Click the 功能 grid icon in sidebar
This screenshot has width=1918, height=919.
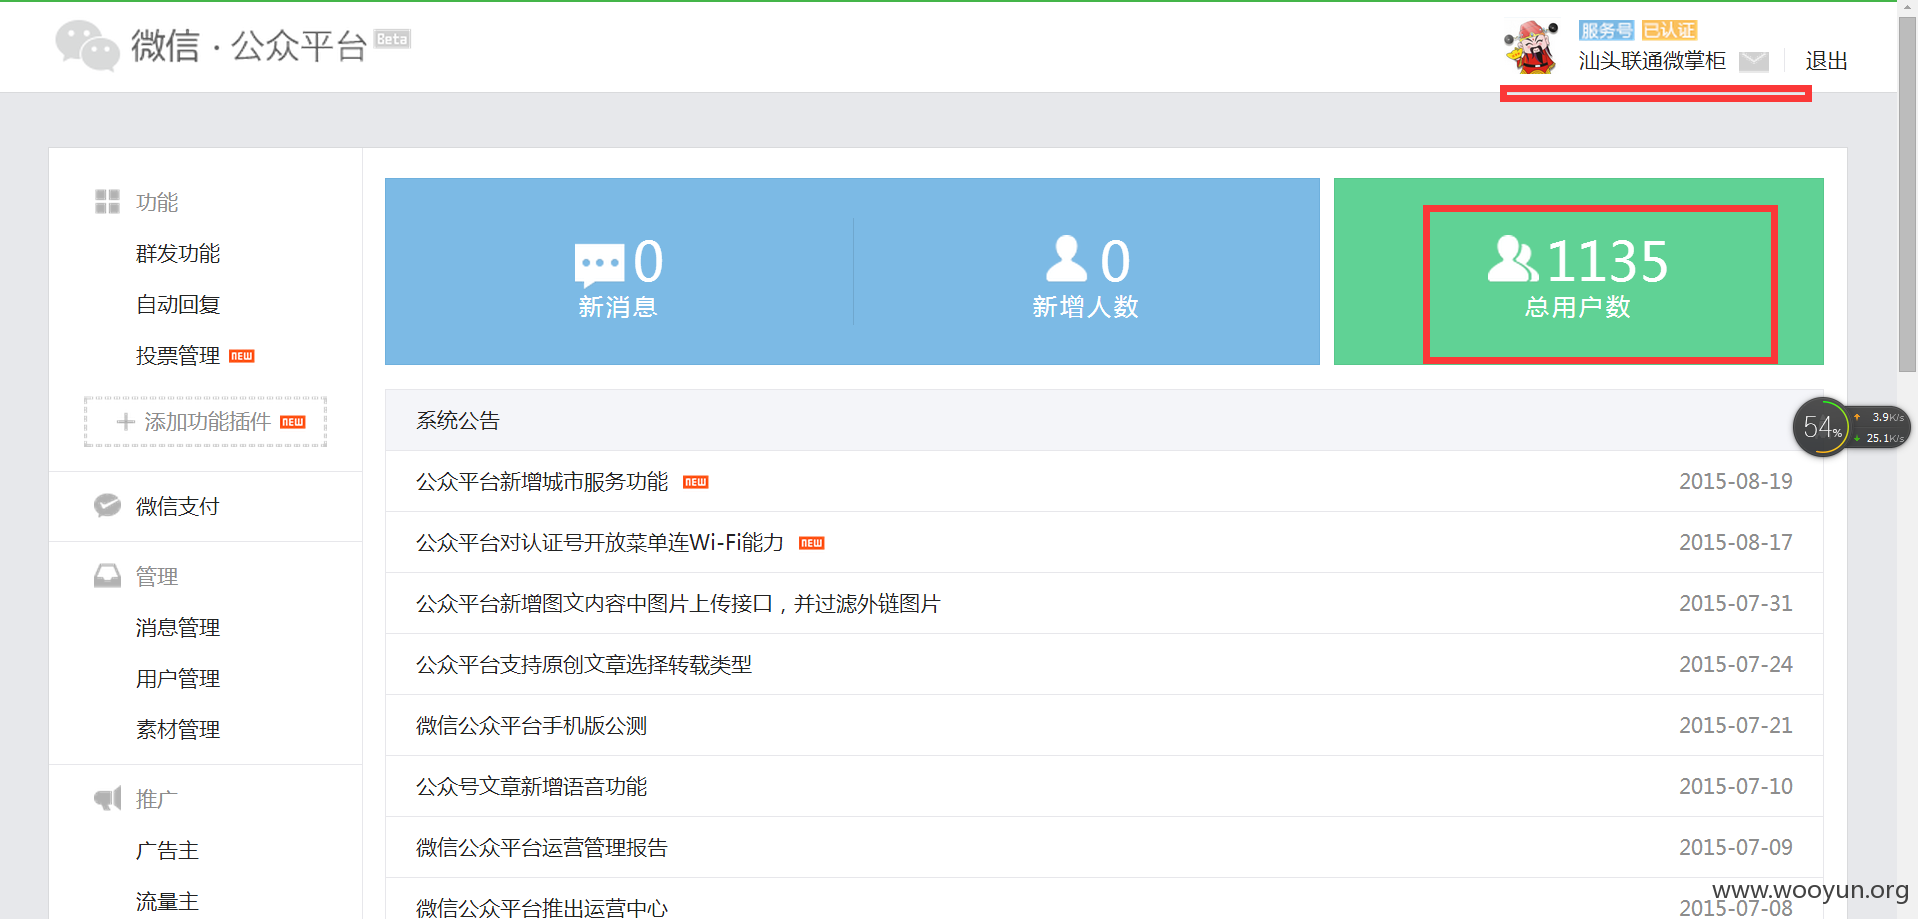(x=107, y=202)
